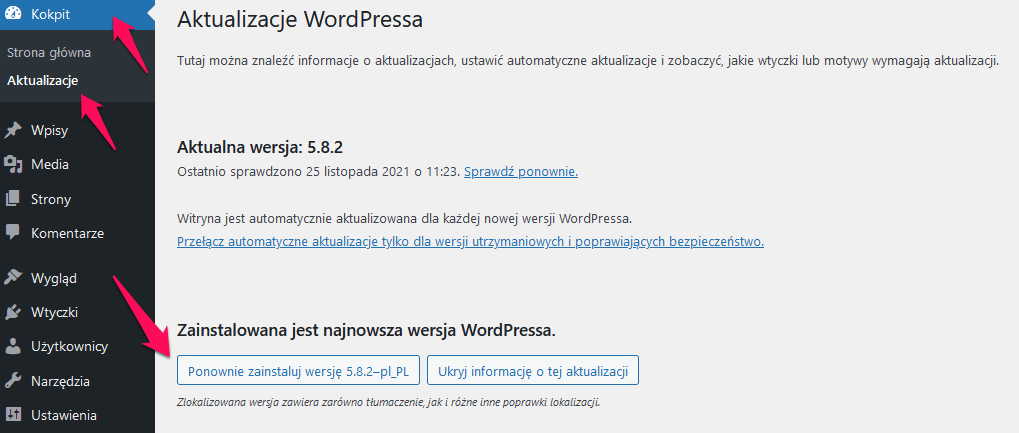
Task: Click the Aktualna wersja: 5.8.2 text
Action: 260,148
